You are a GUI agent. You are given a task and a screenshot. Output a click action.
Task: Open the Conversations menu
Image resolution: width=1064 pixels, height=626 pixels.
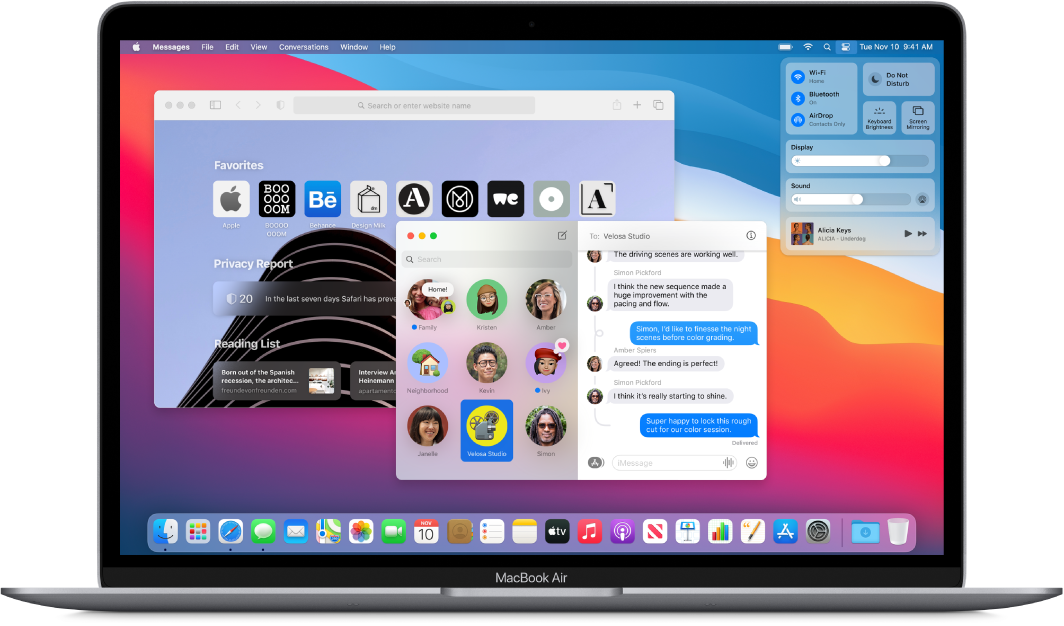coord(303,47)
